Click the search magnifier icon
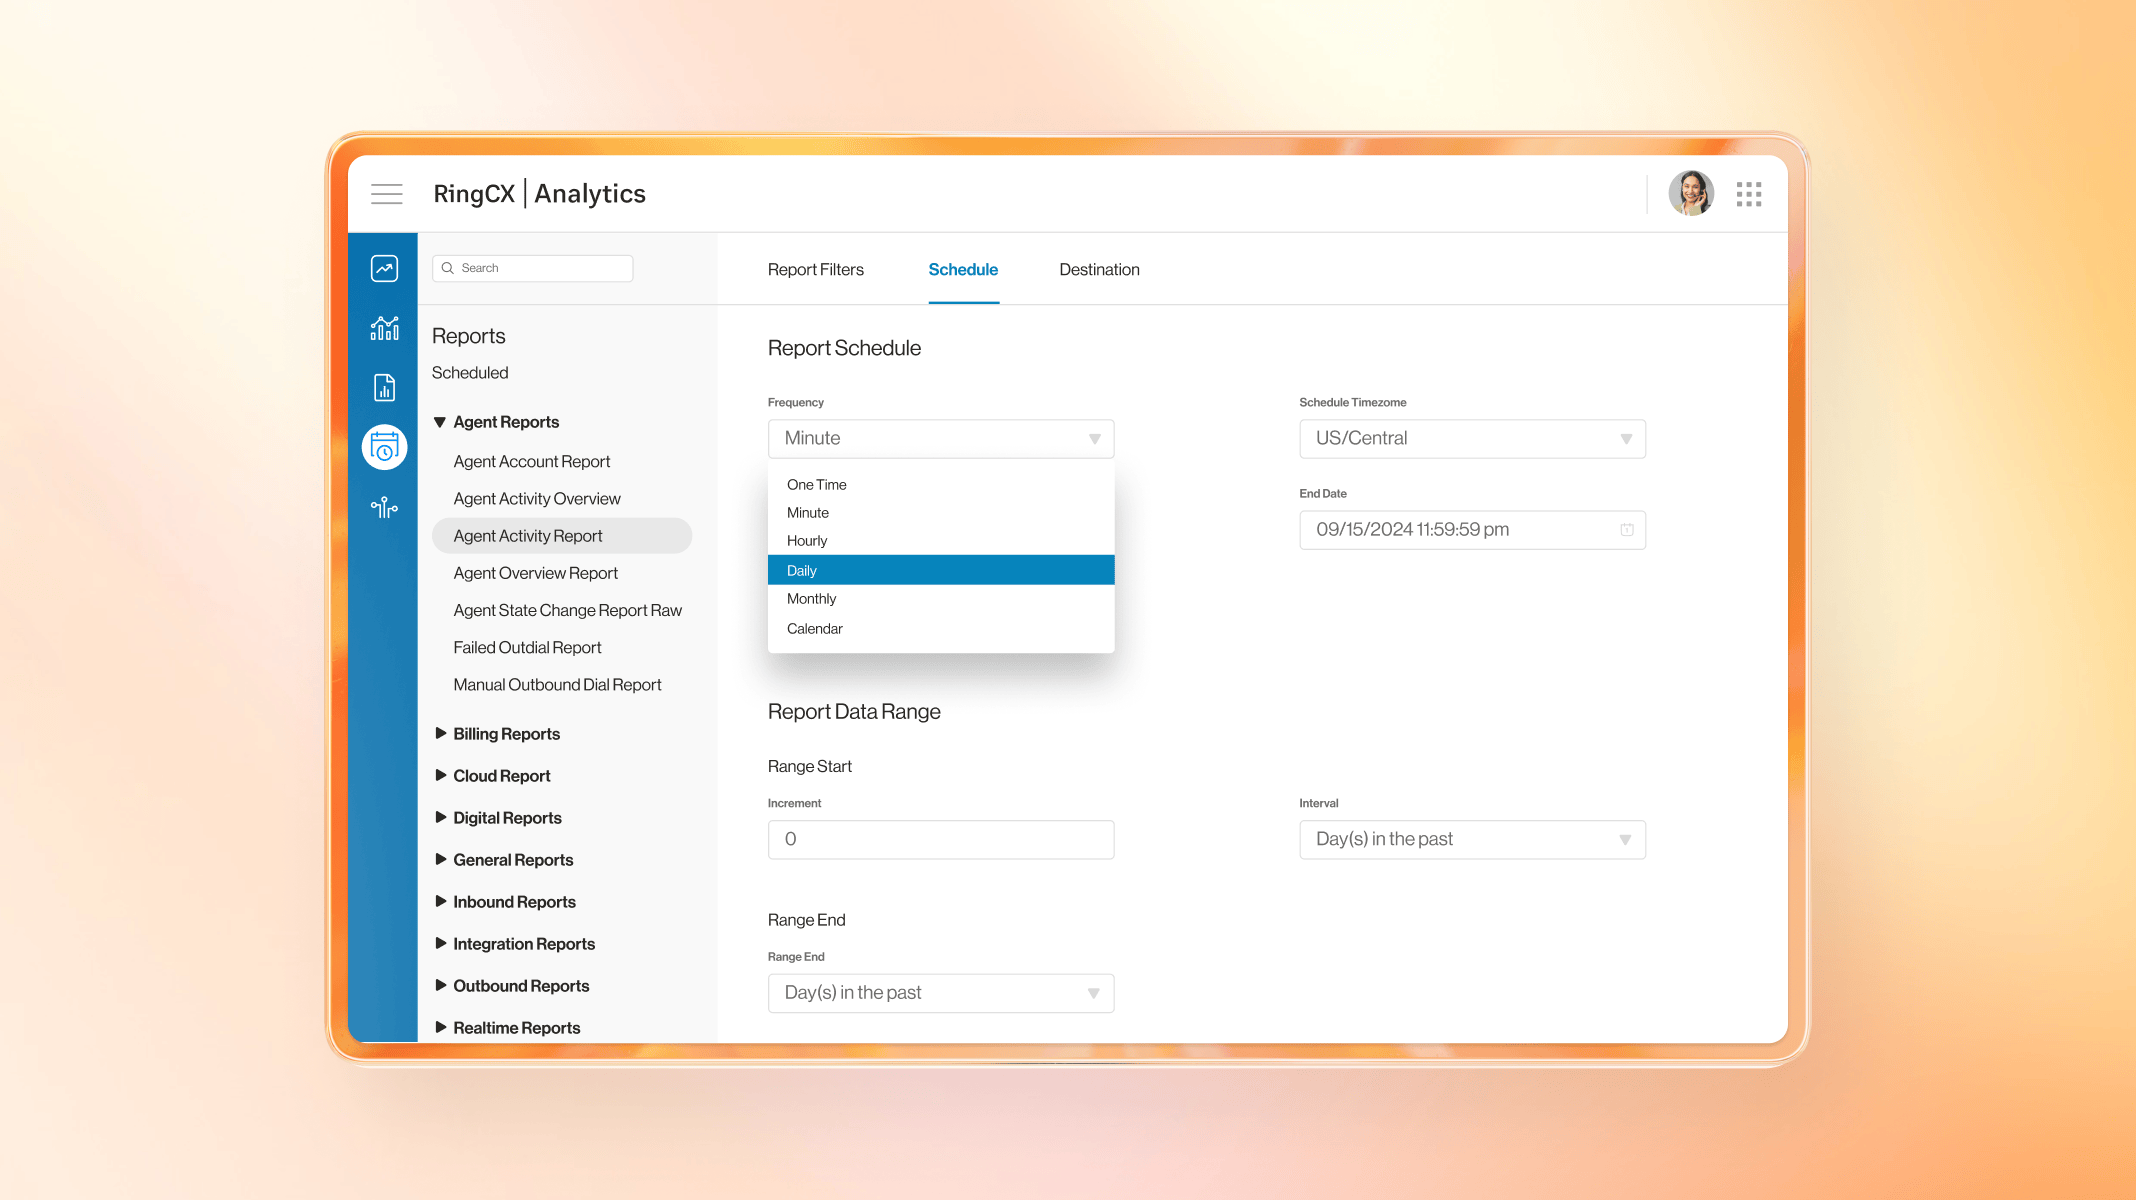This screenshot has height=1200, width=2136. coord(448,268)
